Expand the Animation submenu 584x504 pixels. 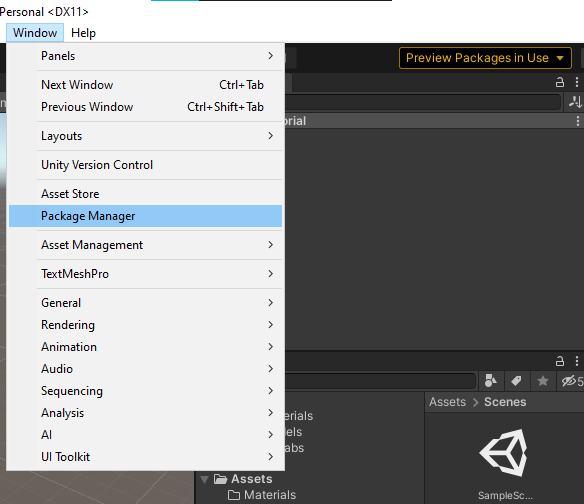coord(145,347)
